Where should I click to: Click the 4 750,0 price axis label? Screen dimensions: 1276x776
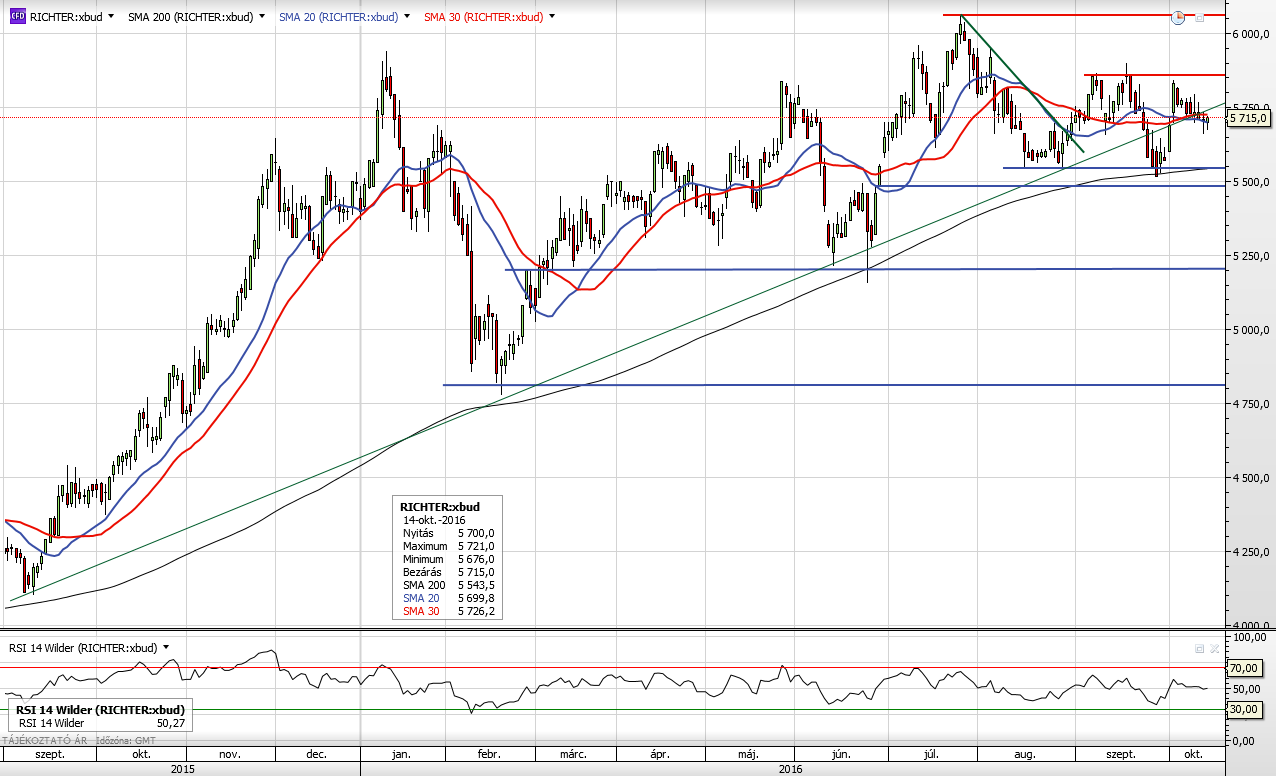(1249, 404)
